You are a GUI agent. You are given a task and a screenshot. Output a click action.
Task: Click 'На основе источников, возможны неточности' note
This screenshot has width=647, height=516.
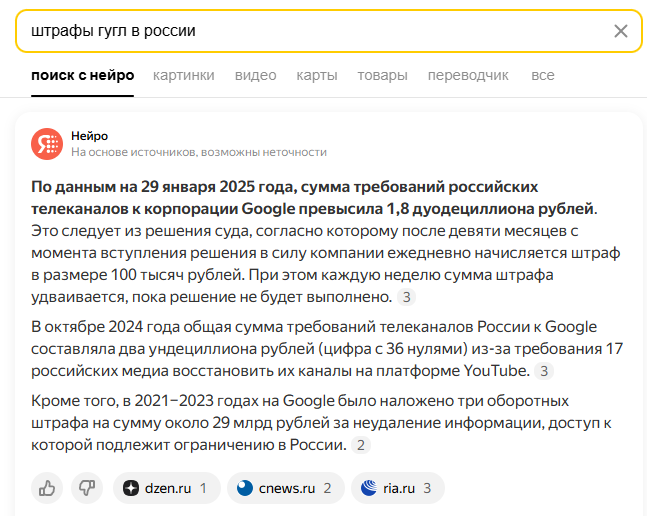click(199, 152)
